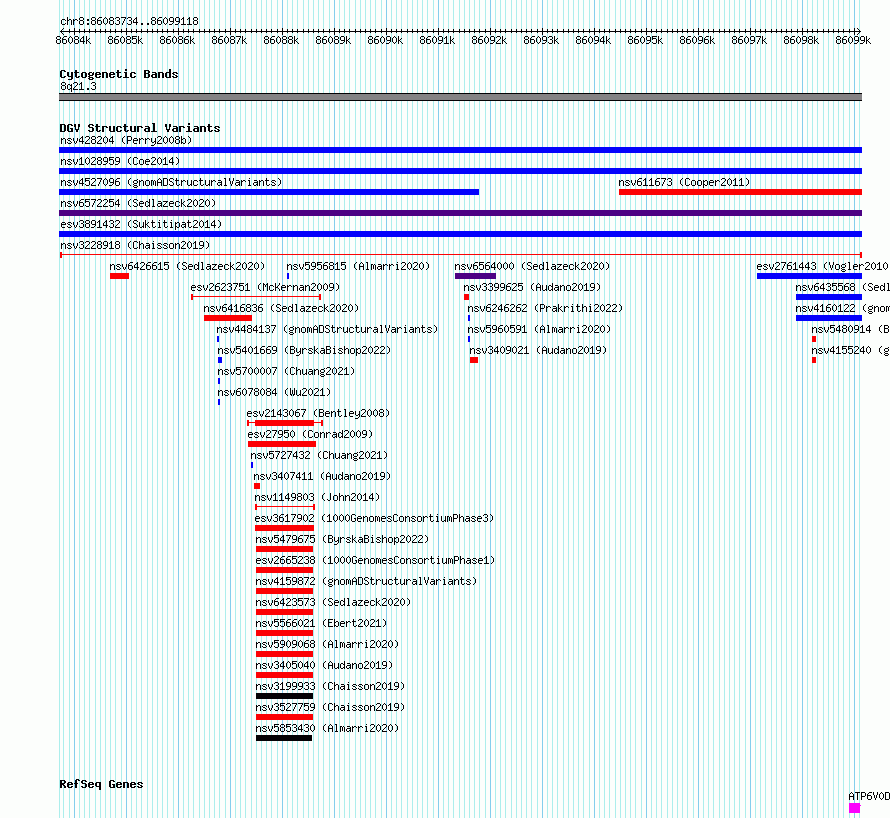Open nsv4484137 (gnomADStructuralVariants) label
Viewport: 890px width, 818px height.
click(327, 329)
